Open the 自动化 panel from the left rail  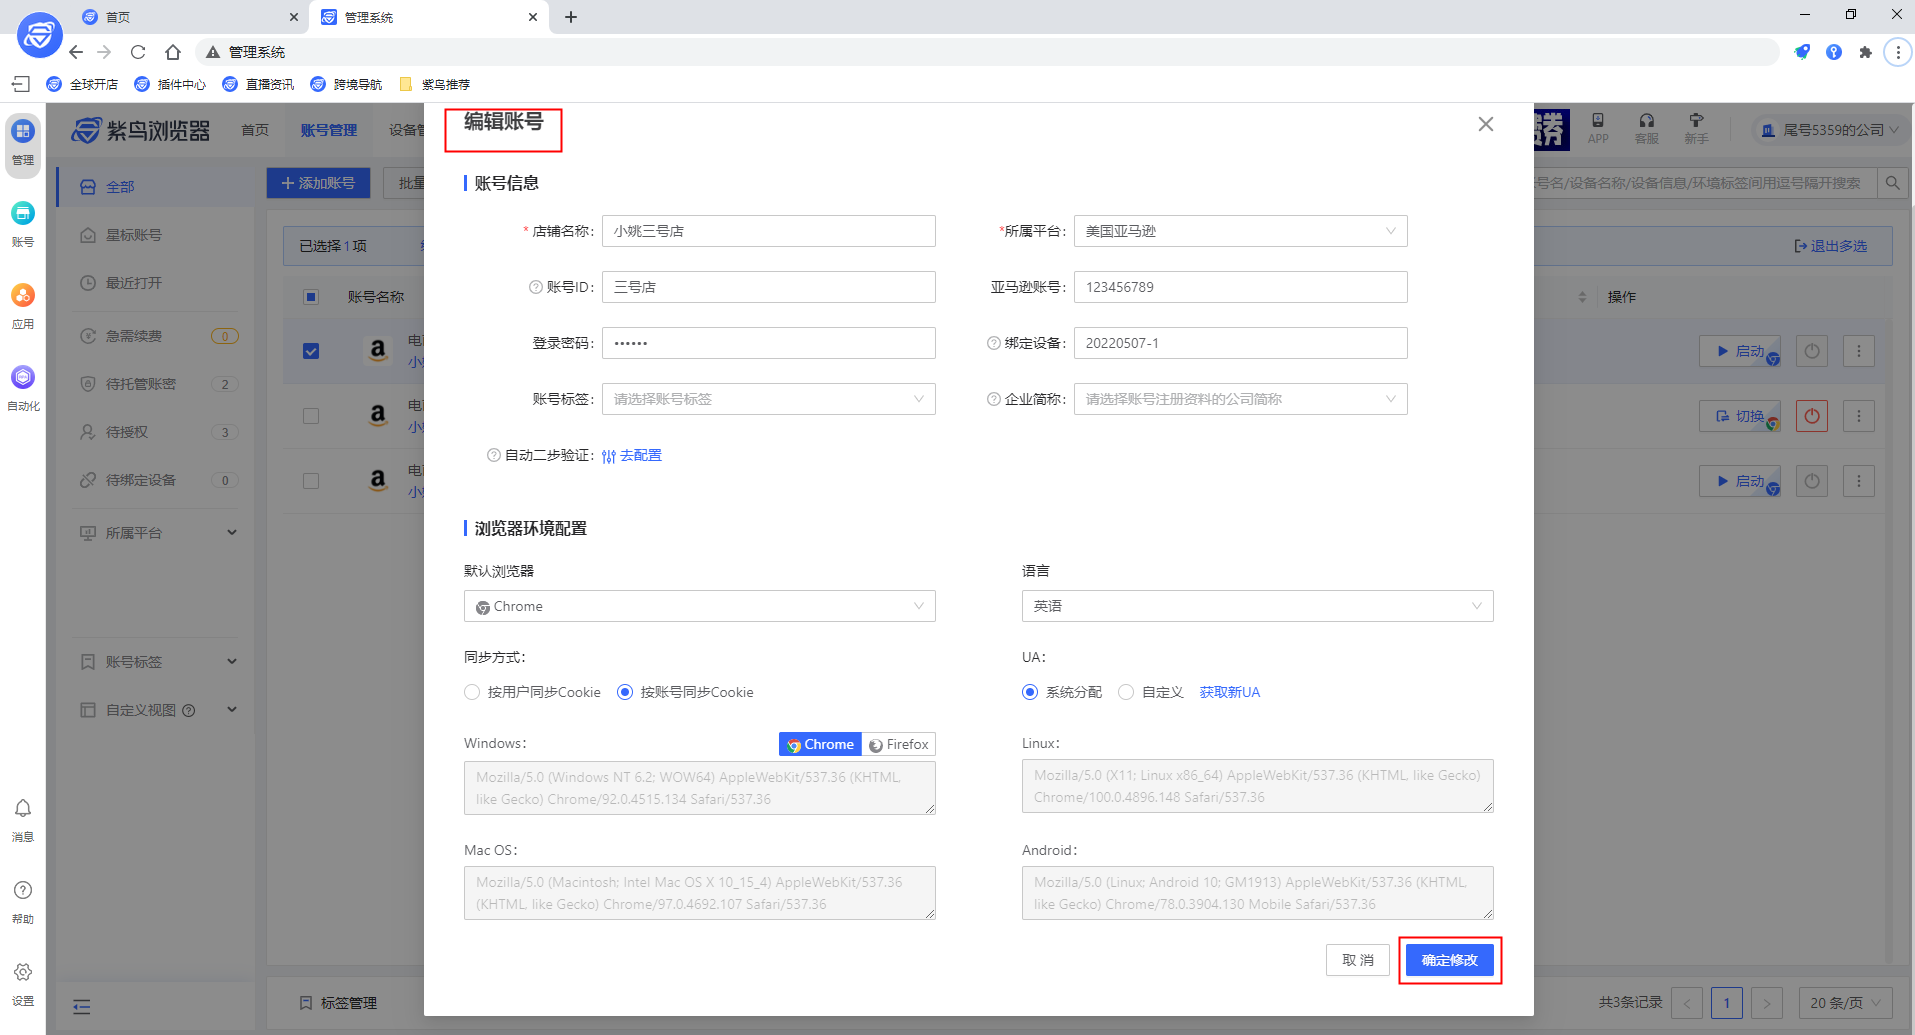(x=22, y=388)
